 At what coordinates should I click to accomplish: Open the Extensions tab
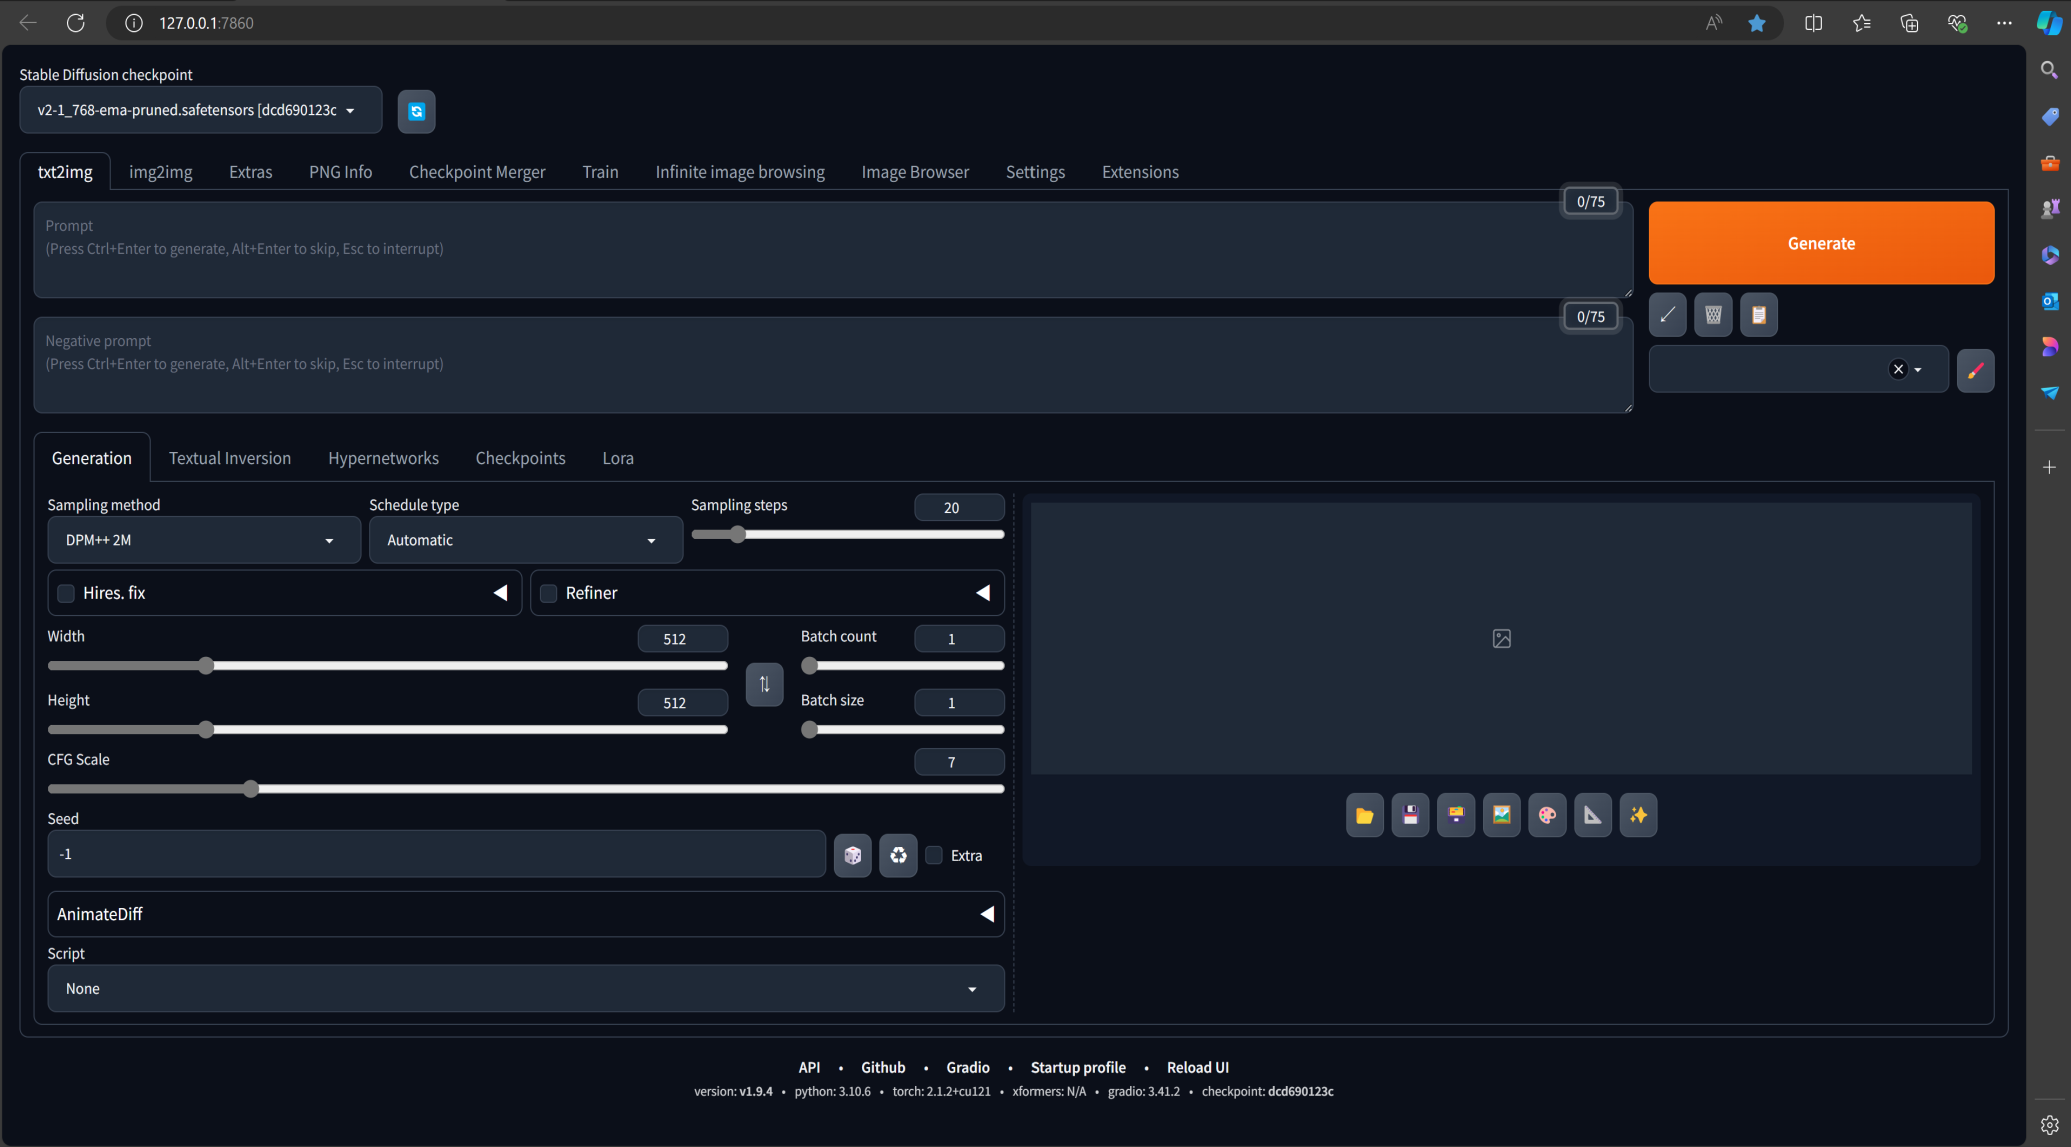pos(1140,172)
